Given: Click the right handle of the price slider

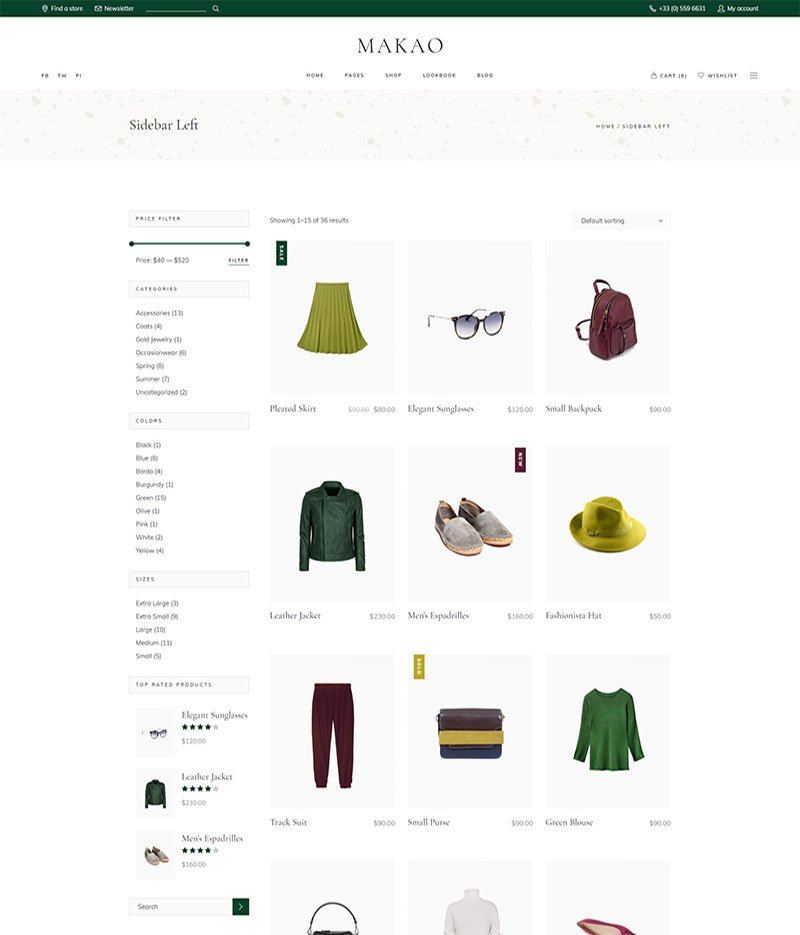Looking at the screenshot, I should pyautogui.click(x=247, y=243).
